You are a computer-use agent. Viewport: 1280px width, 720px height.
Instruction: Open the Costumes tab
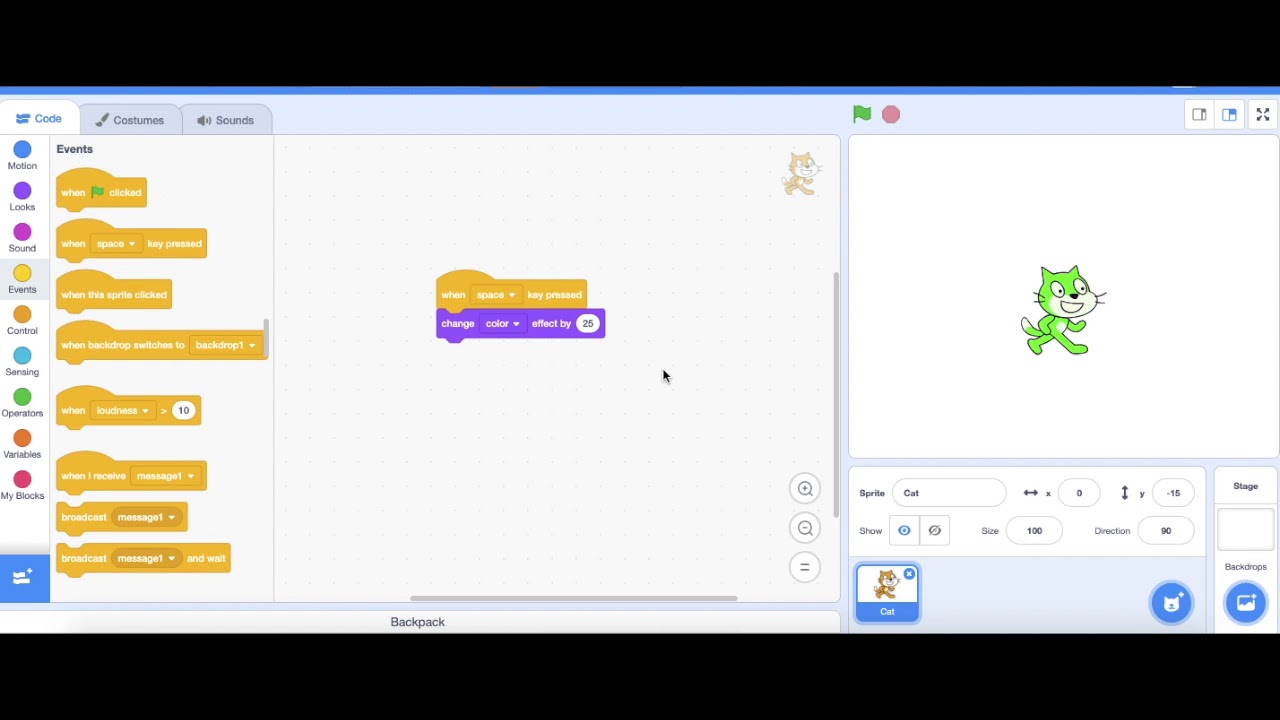click(x=130, y=120)
